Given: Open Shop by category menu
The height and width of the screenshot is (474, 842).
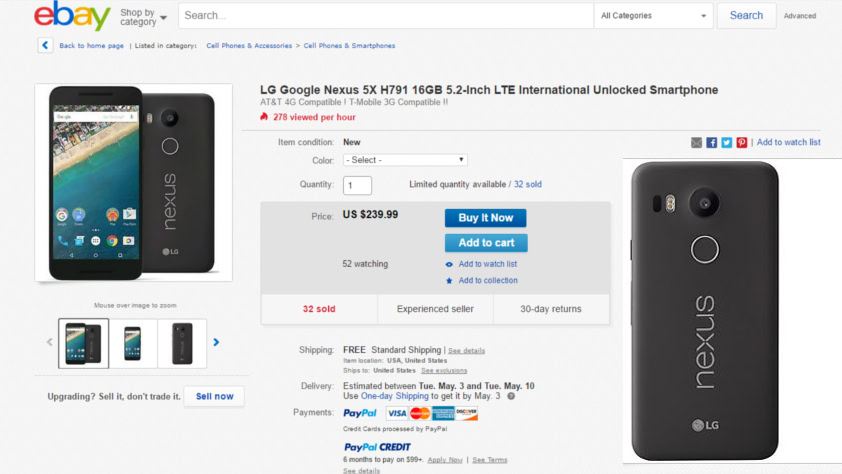Looking at the screenshot, I should 143,17.
